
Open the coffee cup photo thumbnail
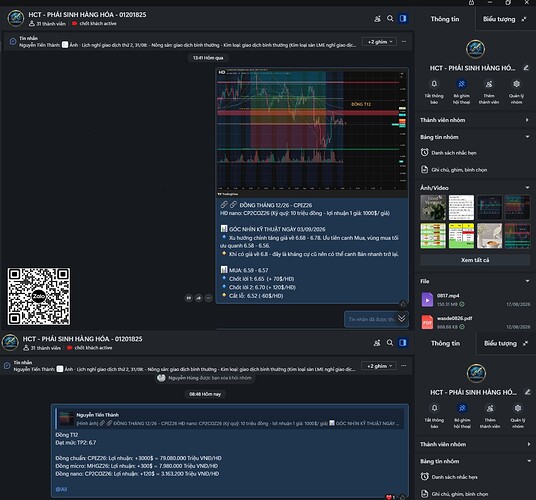[490, 236]
